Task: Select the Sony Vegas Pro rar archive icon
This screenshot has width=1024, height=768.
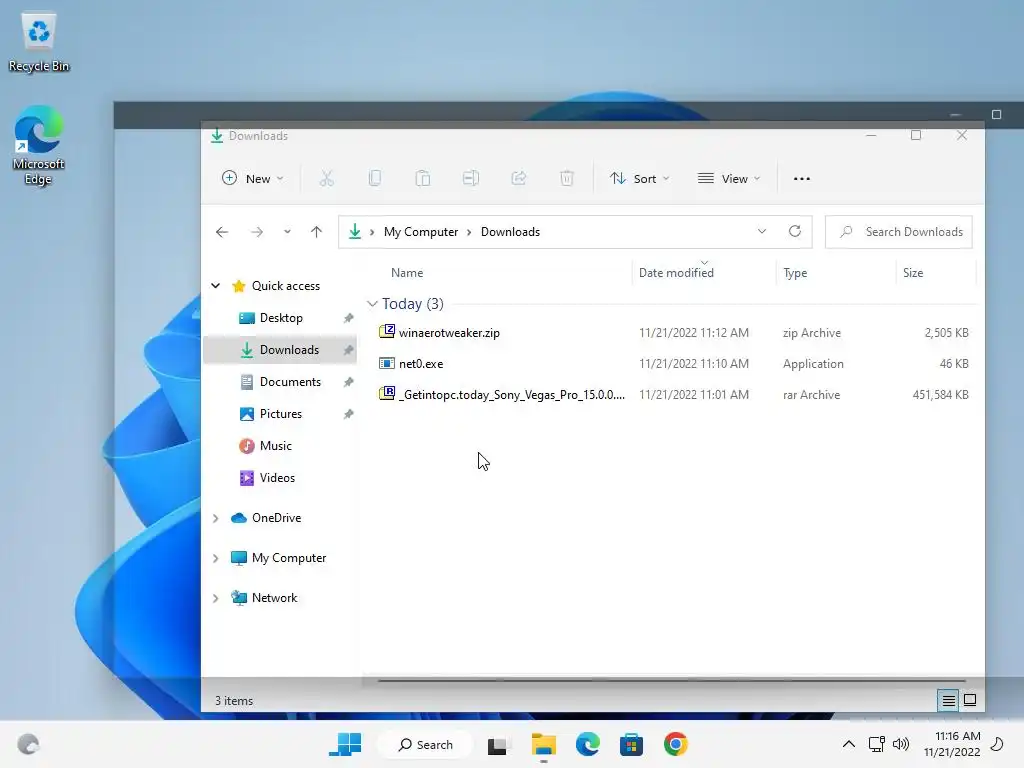Action: tap(387, 393)
